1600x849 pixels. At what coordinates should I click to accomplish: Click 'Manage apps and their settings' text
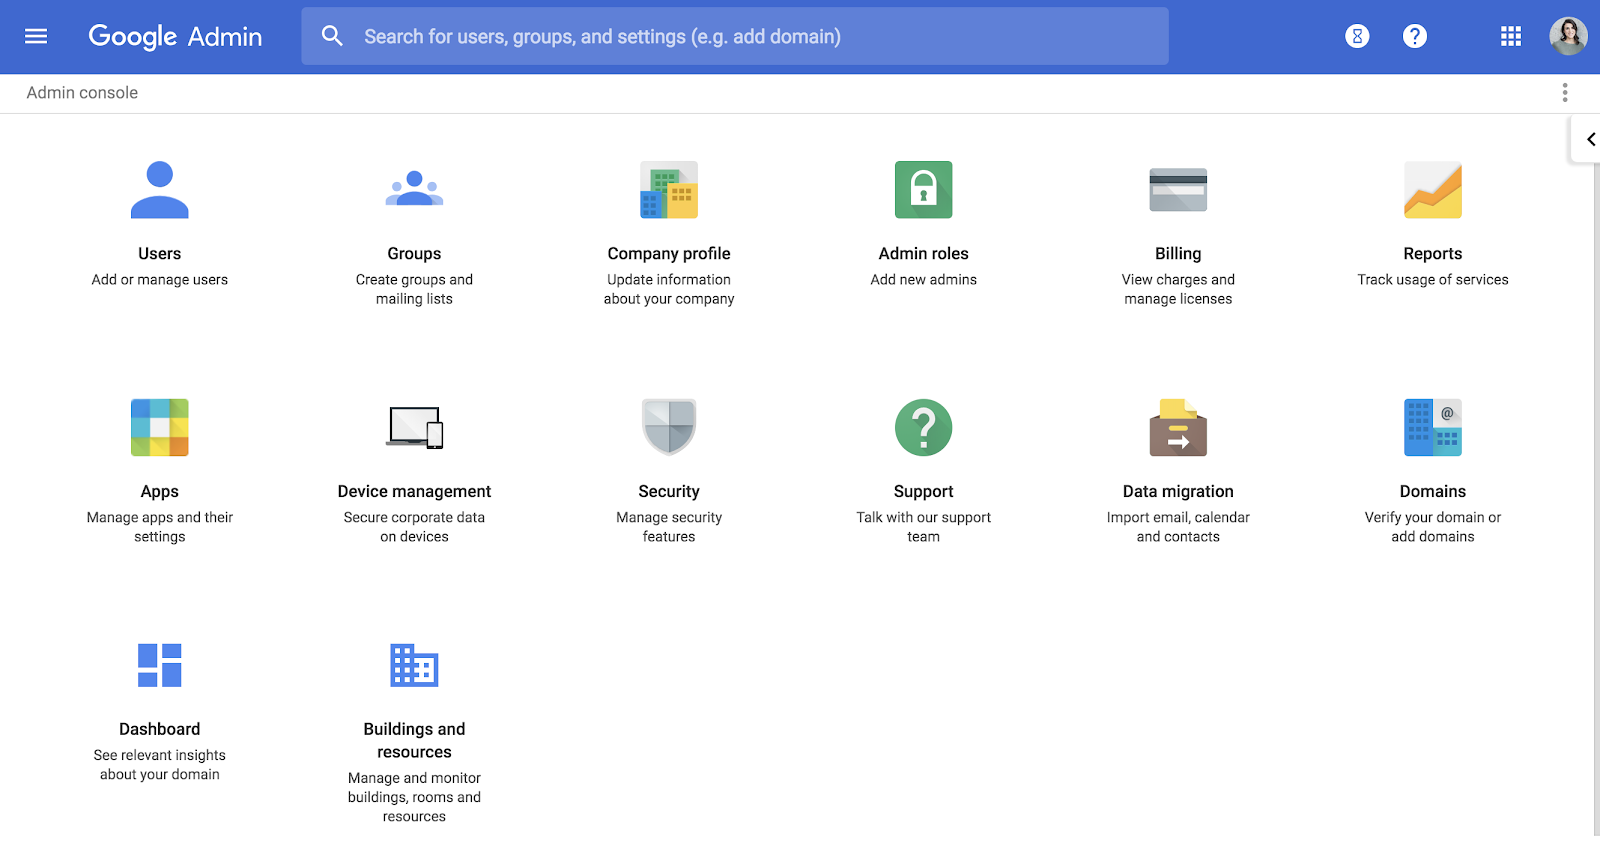(160, 527)
